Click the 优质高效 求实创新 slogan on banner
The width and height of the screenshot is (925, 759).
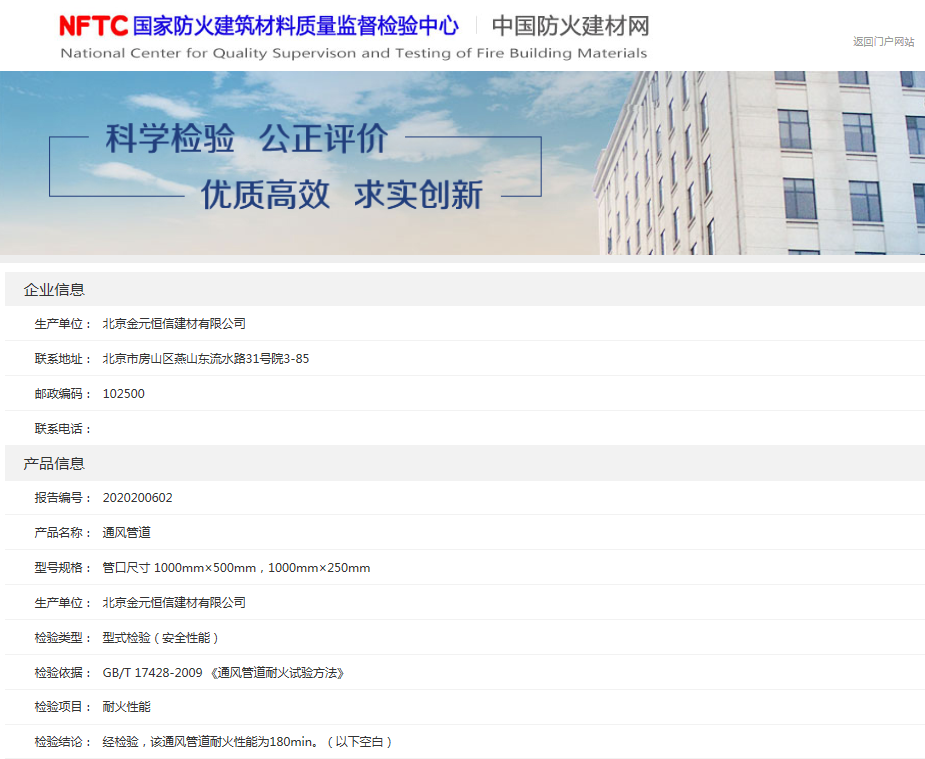(x=341, y=194)
